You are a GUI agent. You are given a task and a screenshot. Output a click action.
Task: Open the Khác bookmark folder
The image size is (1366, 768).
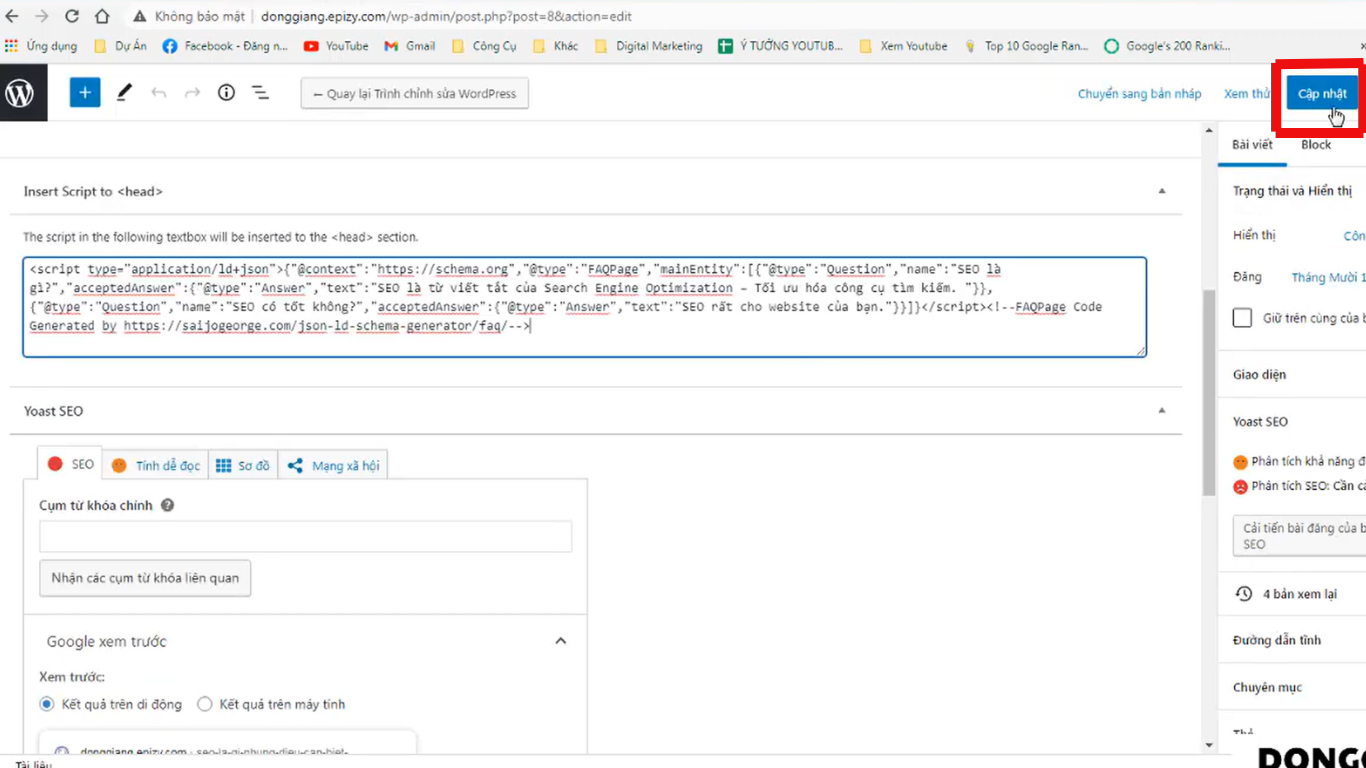(x=555, y=46)
